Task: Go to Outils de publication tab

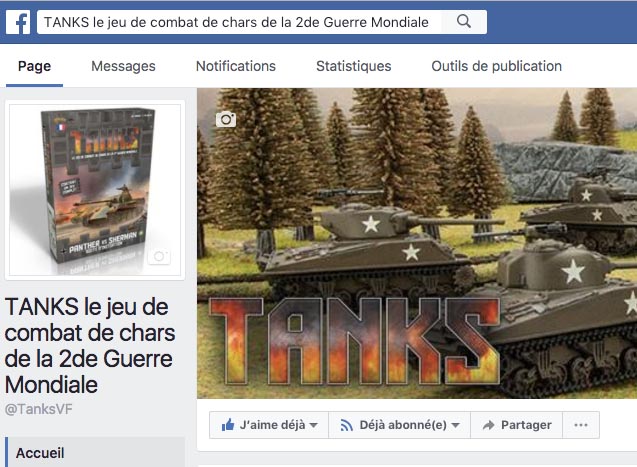Action: (496, 66)
